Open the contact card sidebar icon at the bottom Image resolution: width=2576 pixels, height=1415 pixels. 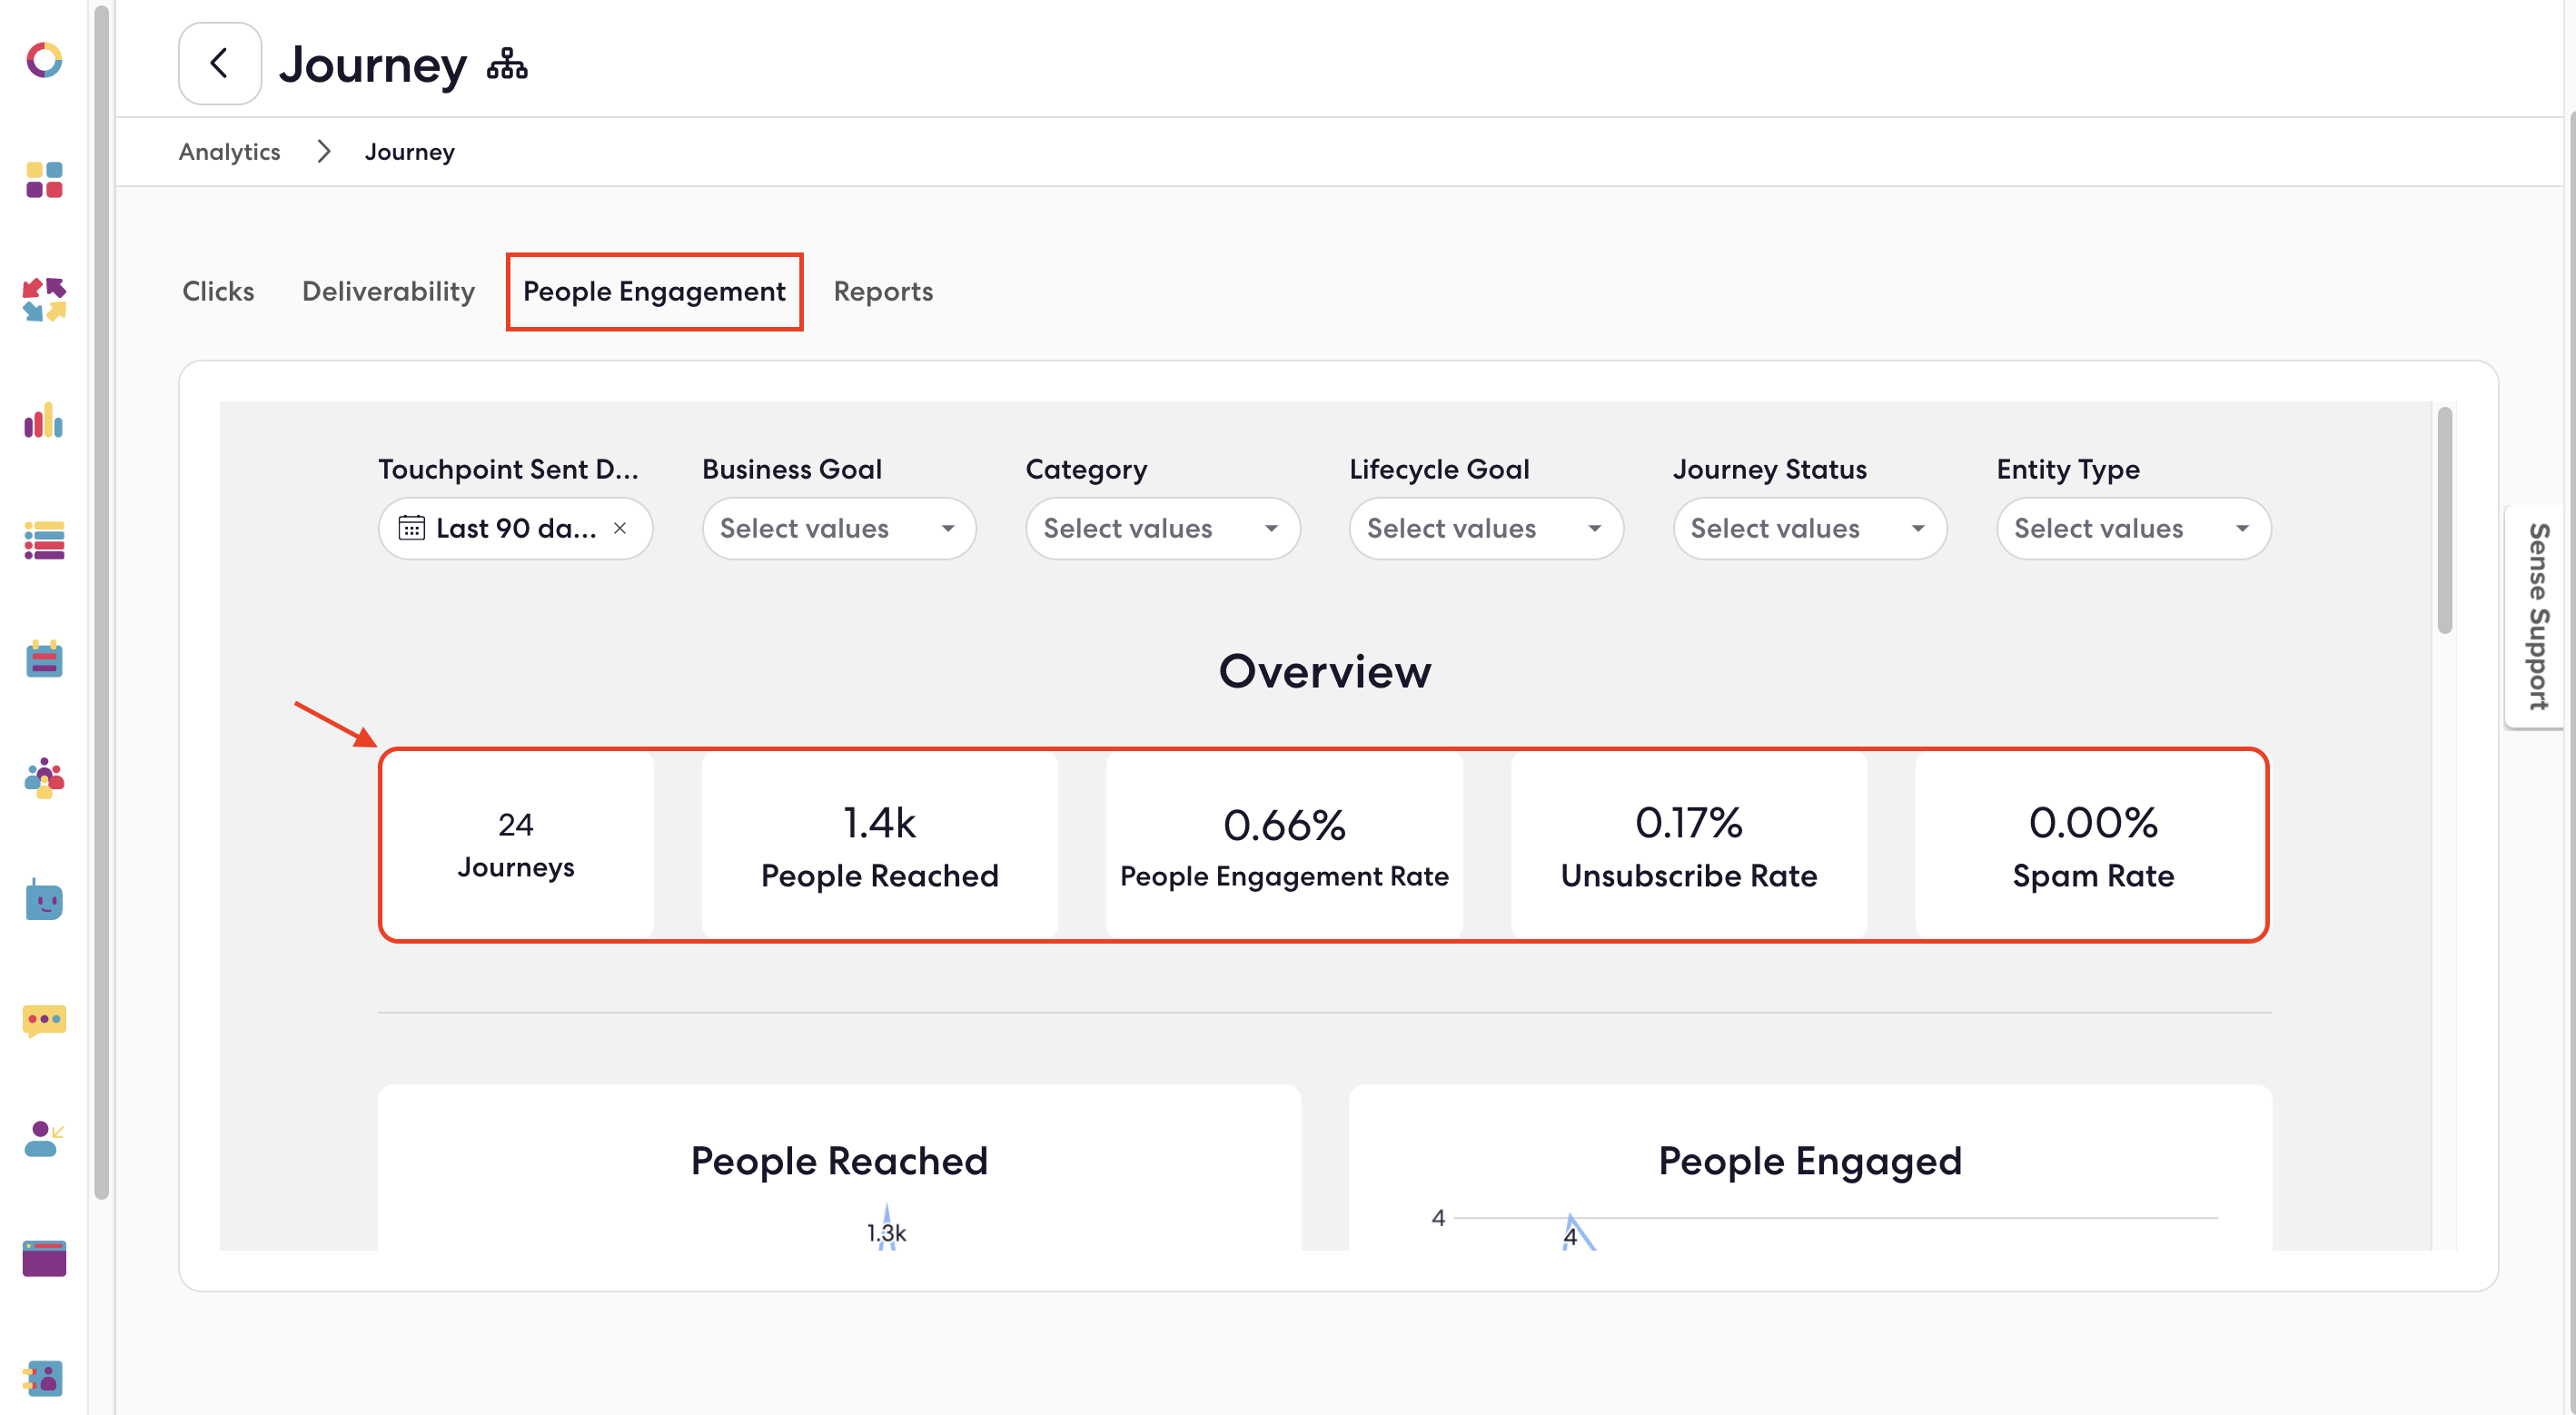[44, 1379]
